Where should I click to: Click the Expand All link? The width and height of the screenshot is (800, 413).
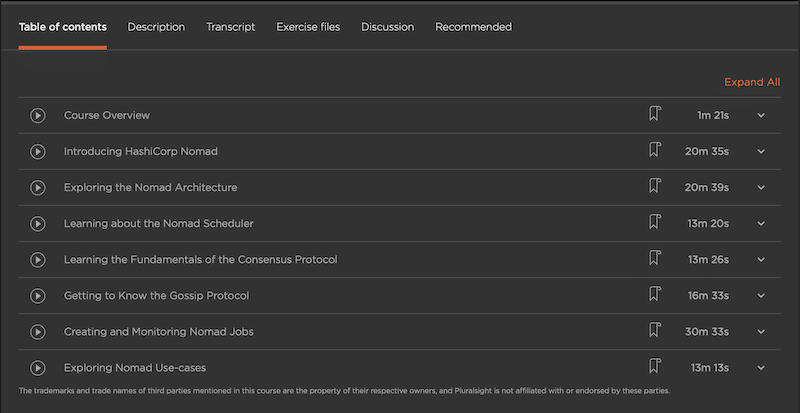coord(752,82)
